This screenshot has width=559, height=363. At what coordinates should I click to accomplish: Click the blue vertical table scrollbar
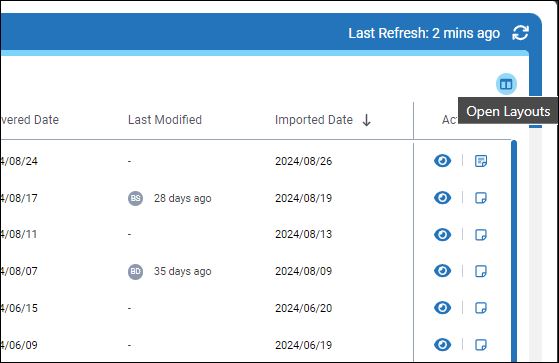514,251
